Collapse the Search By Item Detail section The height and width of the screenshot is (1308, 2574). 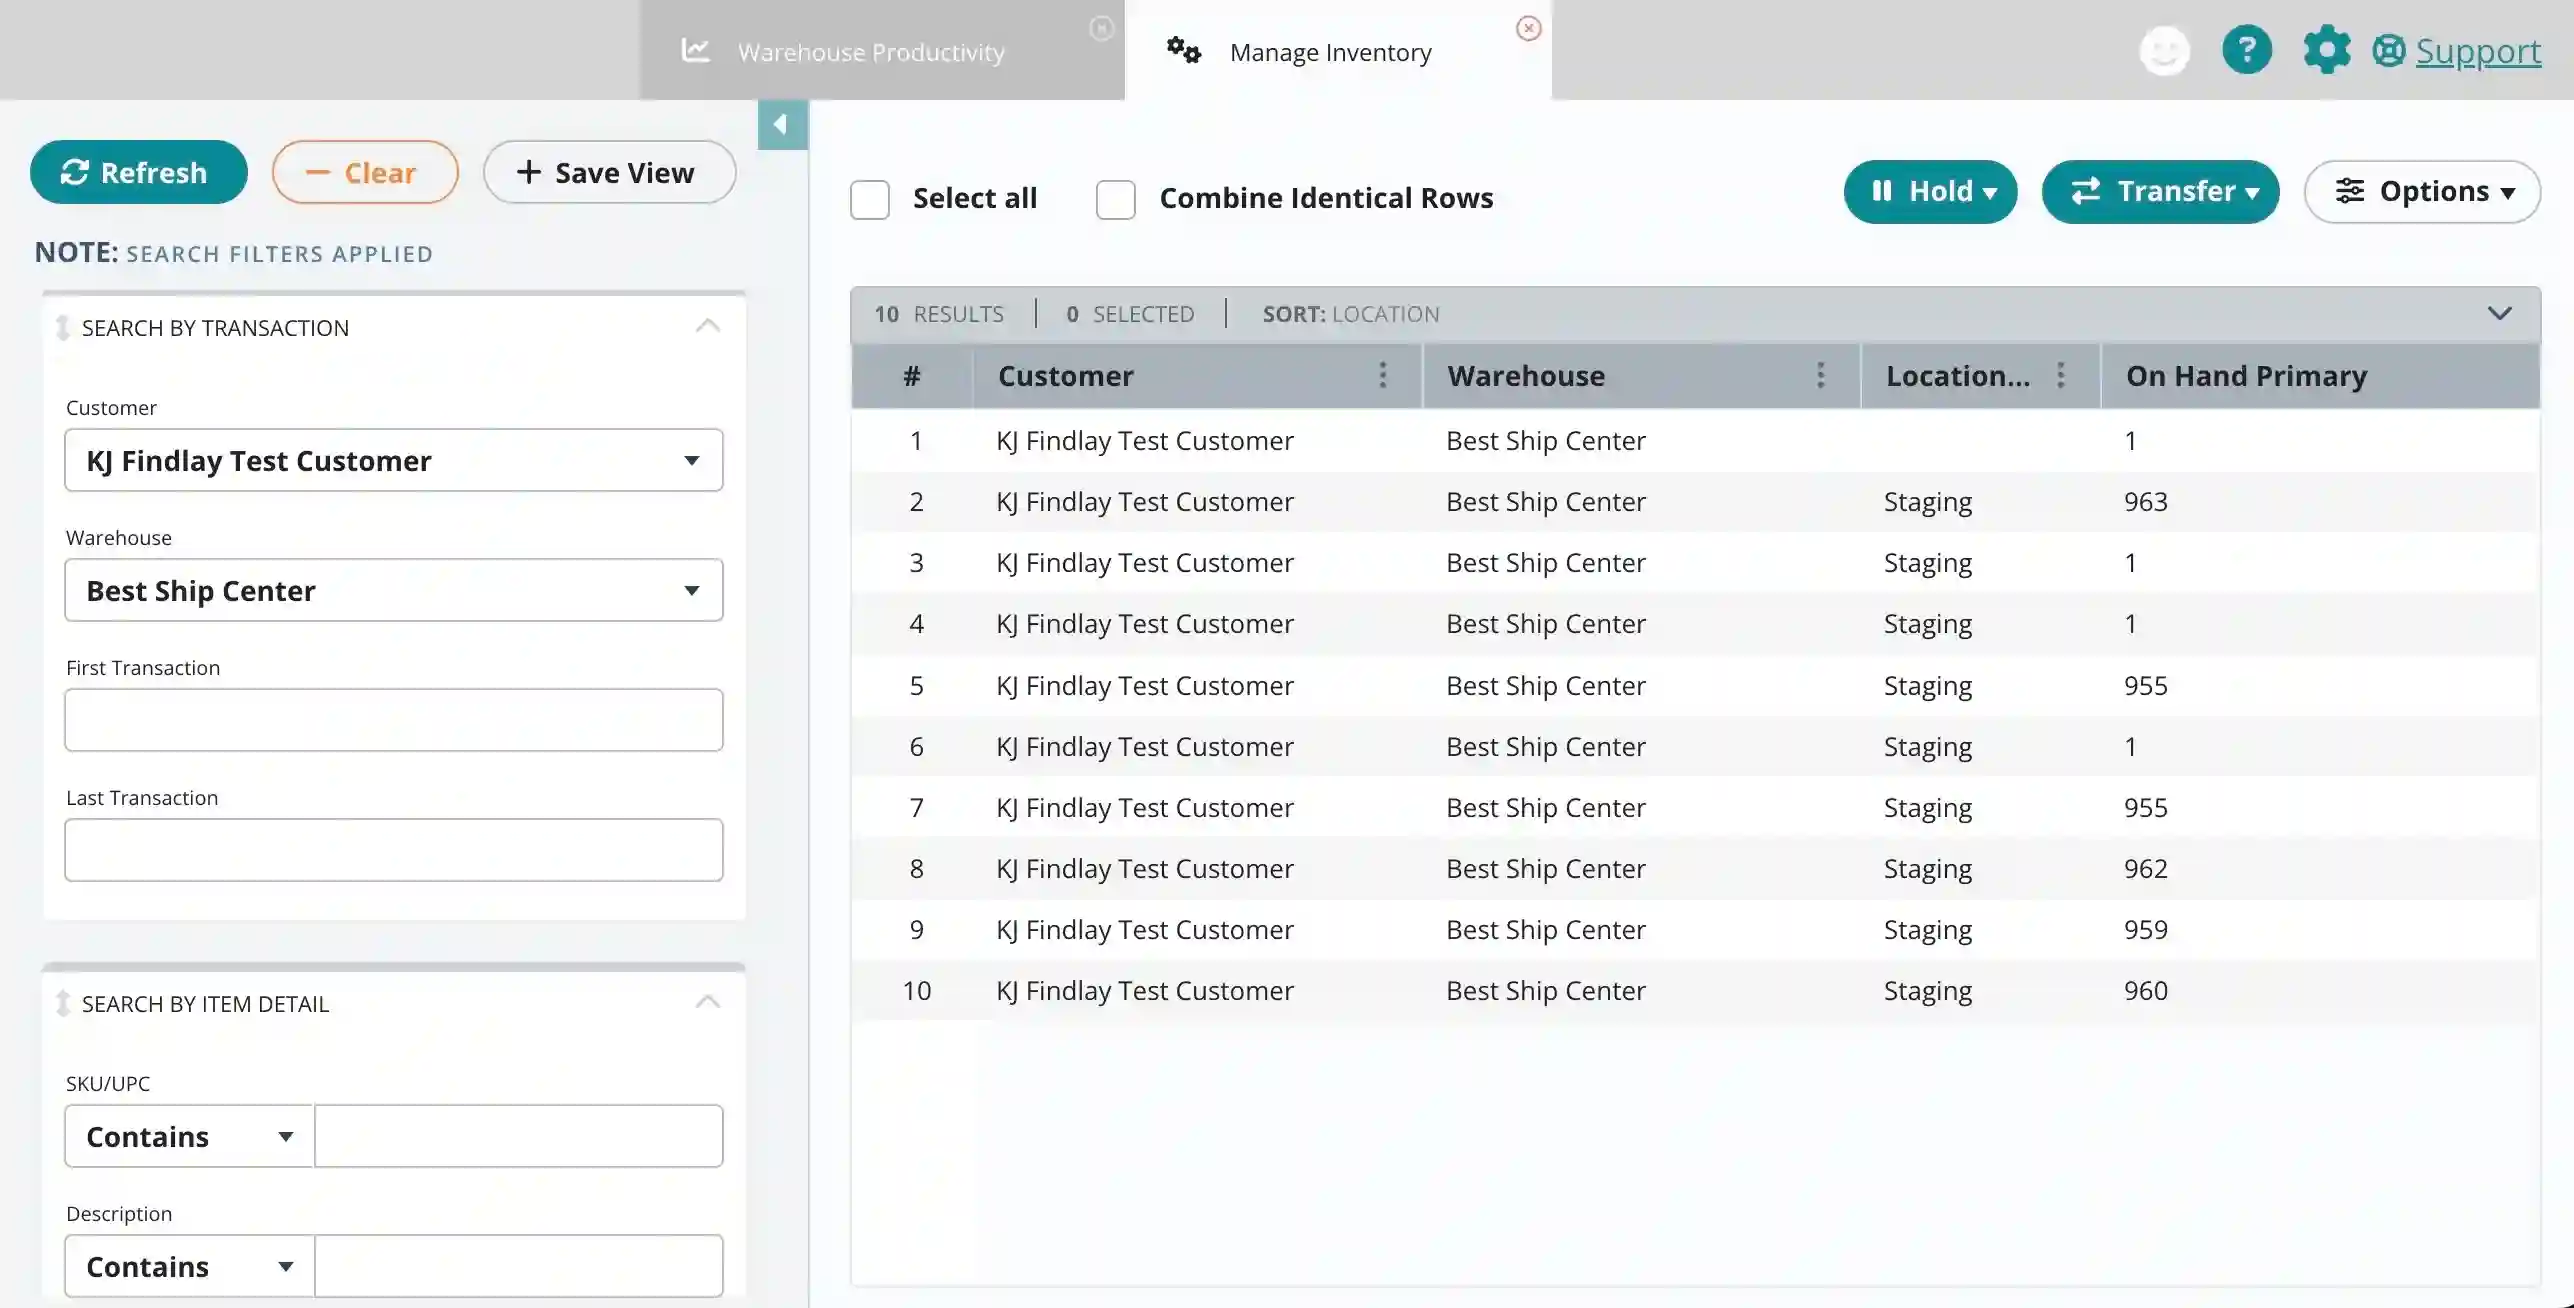[x=708, y=1001]
